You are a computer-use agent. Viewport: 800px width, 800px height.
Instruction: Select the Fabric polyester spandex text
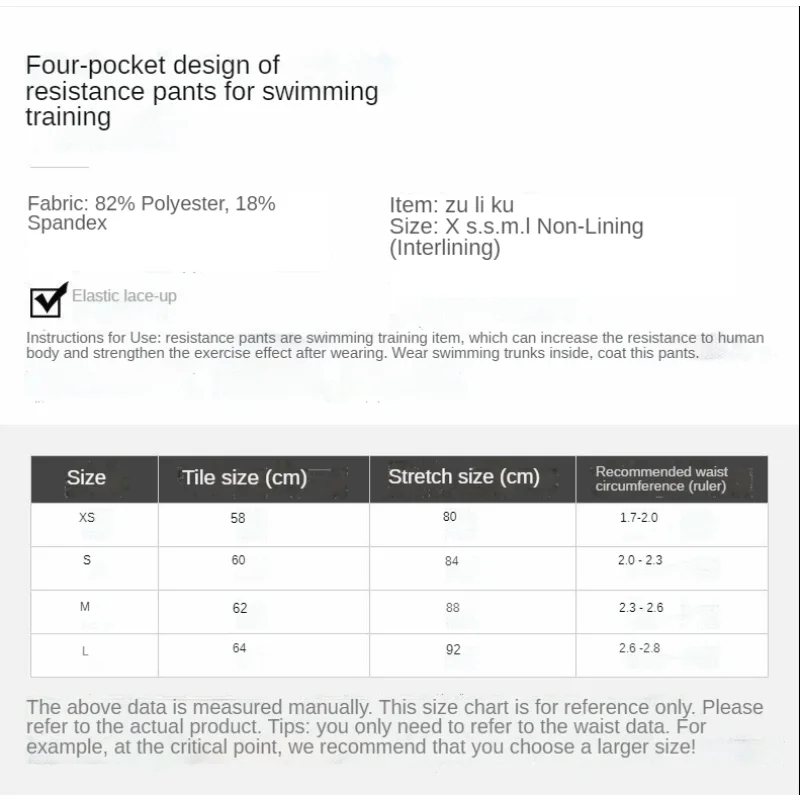(x=152, y=213)
